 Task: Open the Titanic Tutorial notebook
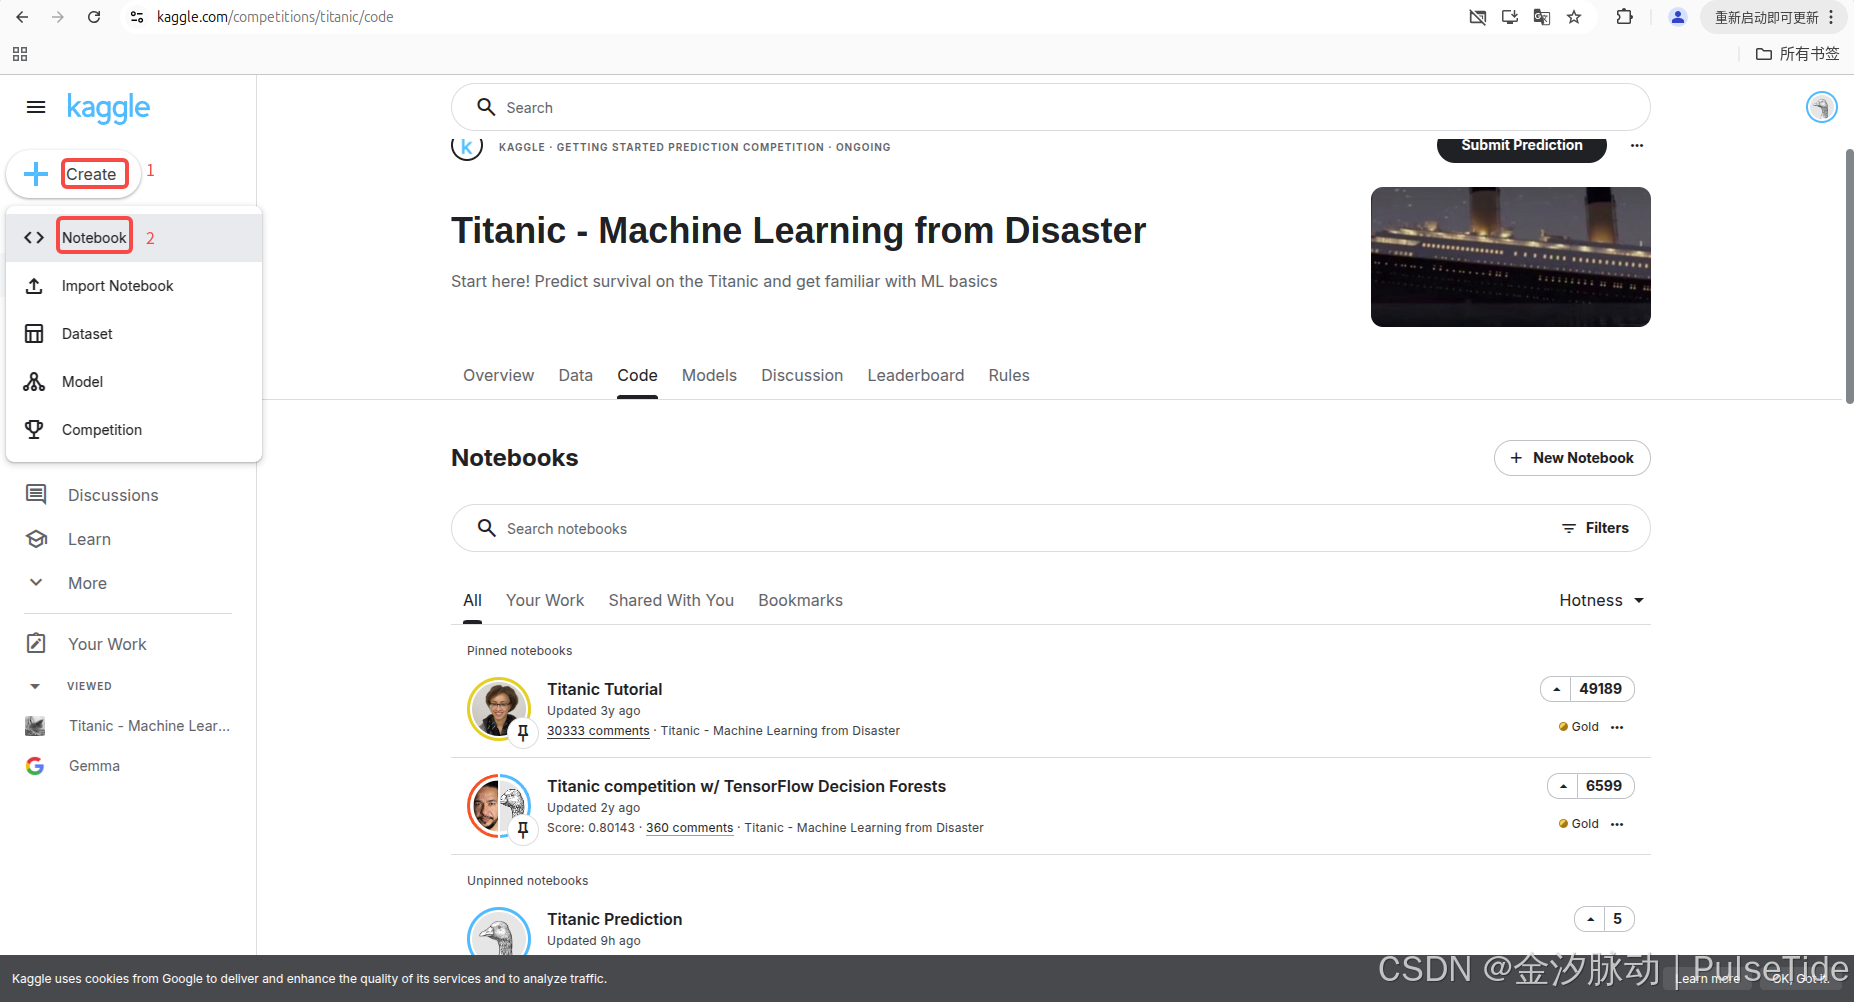click(x=604, y=689)
